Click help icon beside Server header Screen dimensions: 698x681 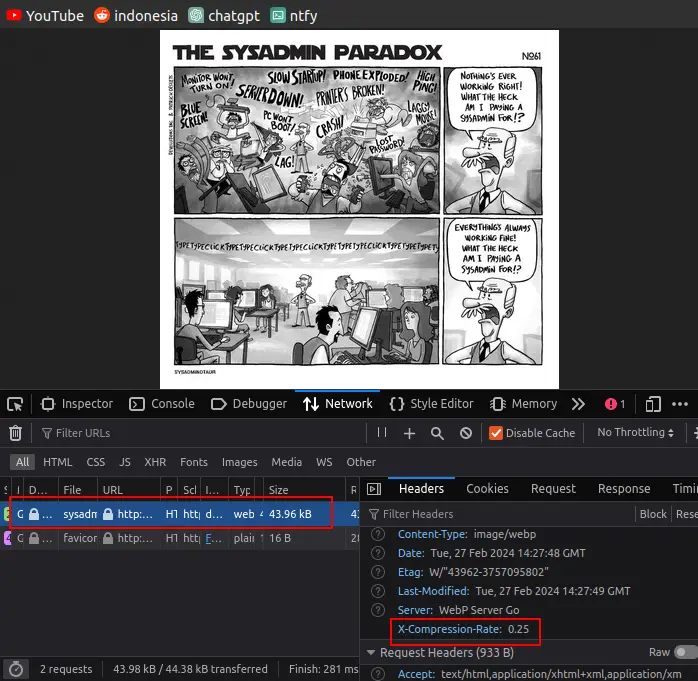point(377,610)
